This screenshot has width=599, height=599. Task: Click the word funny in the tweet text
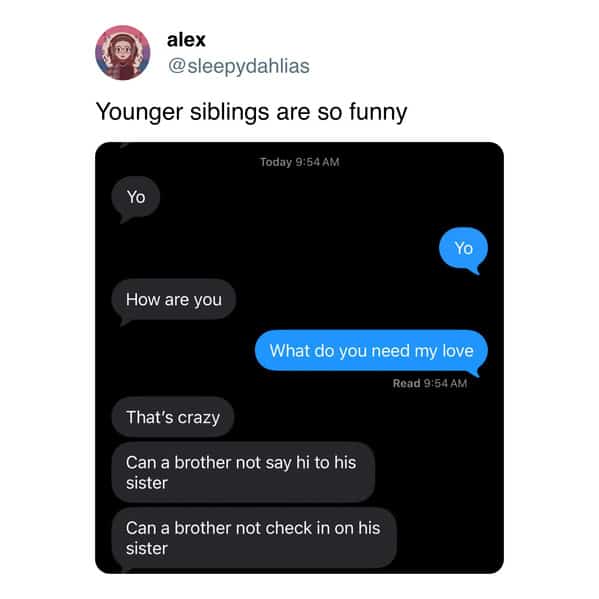(378, 113)
